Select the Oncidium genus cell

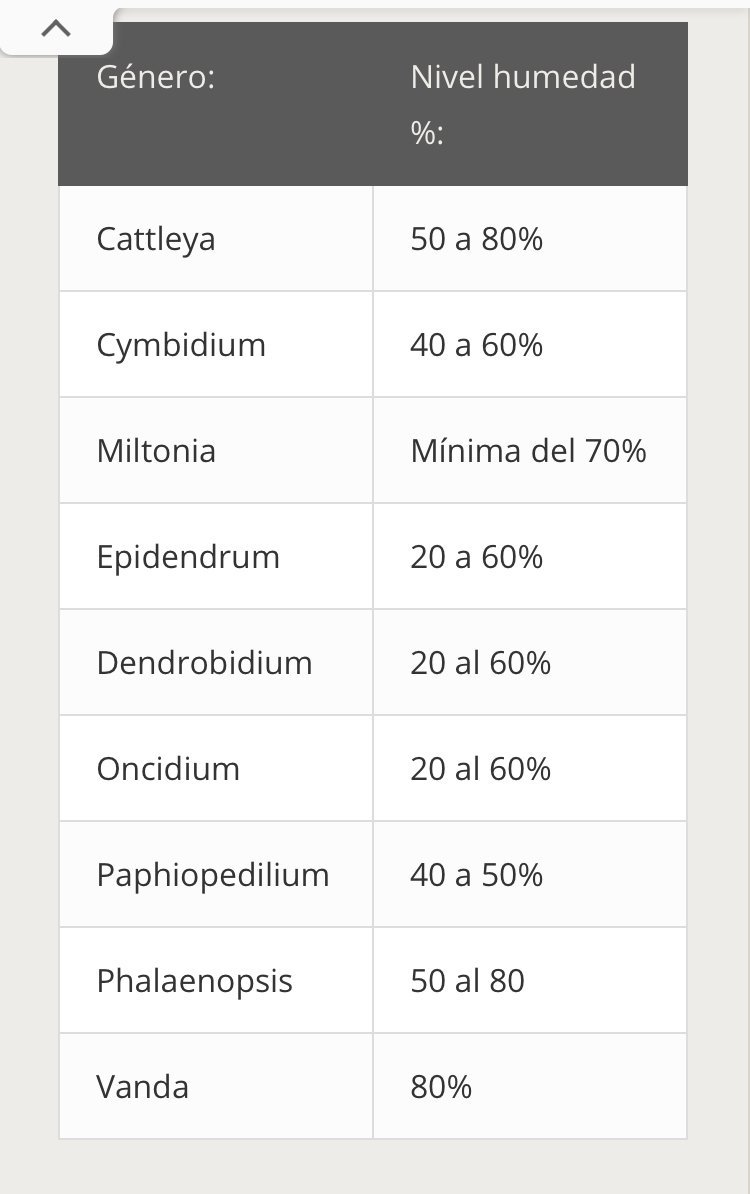pyautogui.click(x=215, y=768)
